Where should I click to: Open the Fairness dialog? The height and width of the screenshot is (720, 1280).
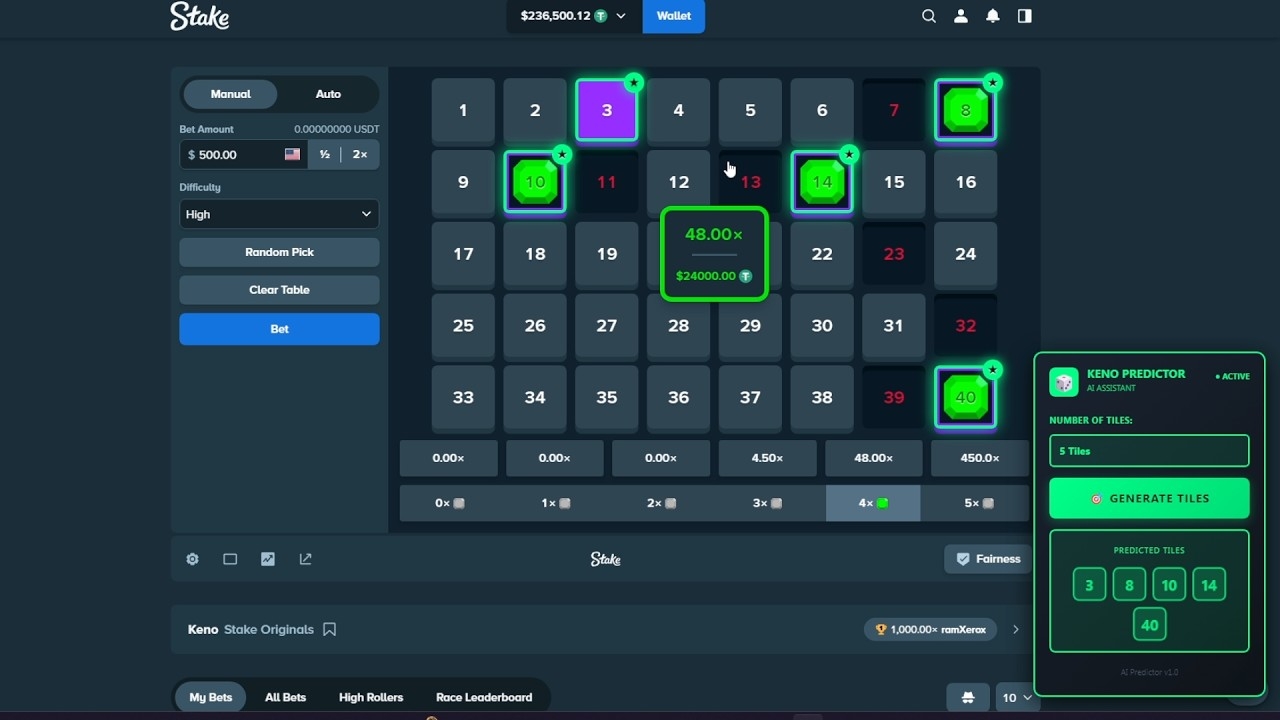[x=988, y=559]
